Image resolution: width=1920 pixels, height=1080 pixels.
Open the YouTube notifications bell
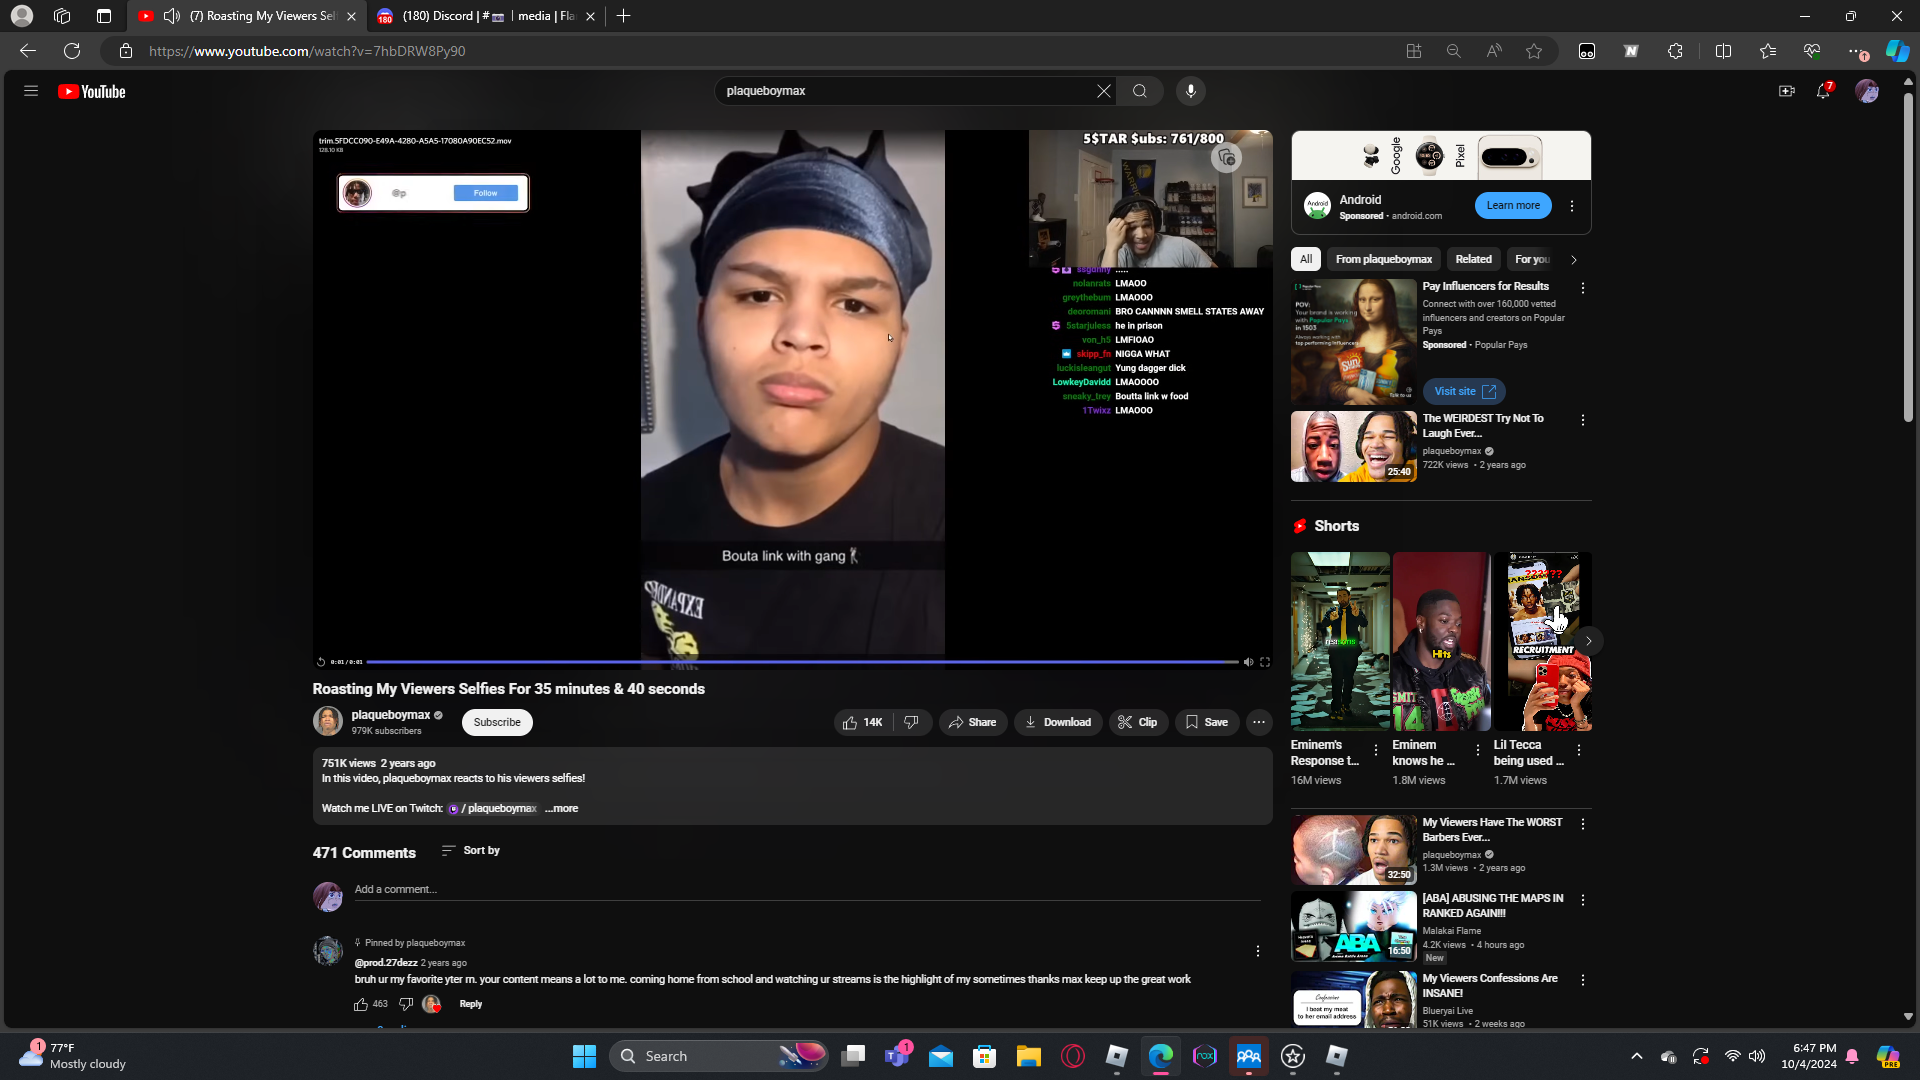(1824, 91)
